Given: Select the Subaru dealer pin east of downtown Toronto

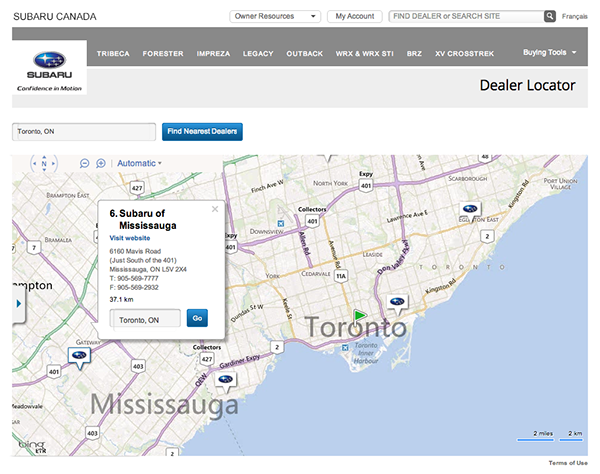Looking at the screenshot, I should [397, 303].
